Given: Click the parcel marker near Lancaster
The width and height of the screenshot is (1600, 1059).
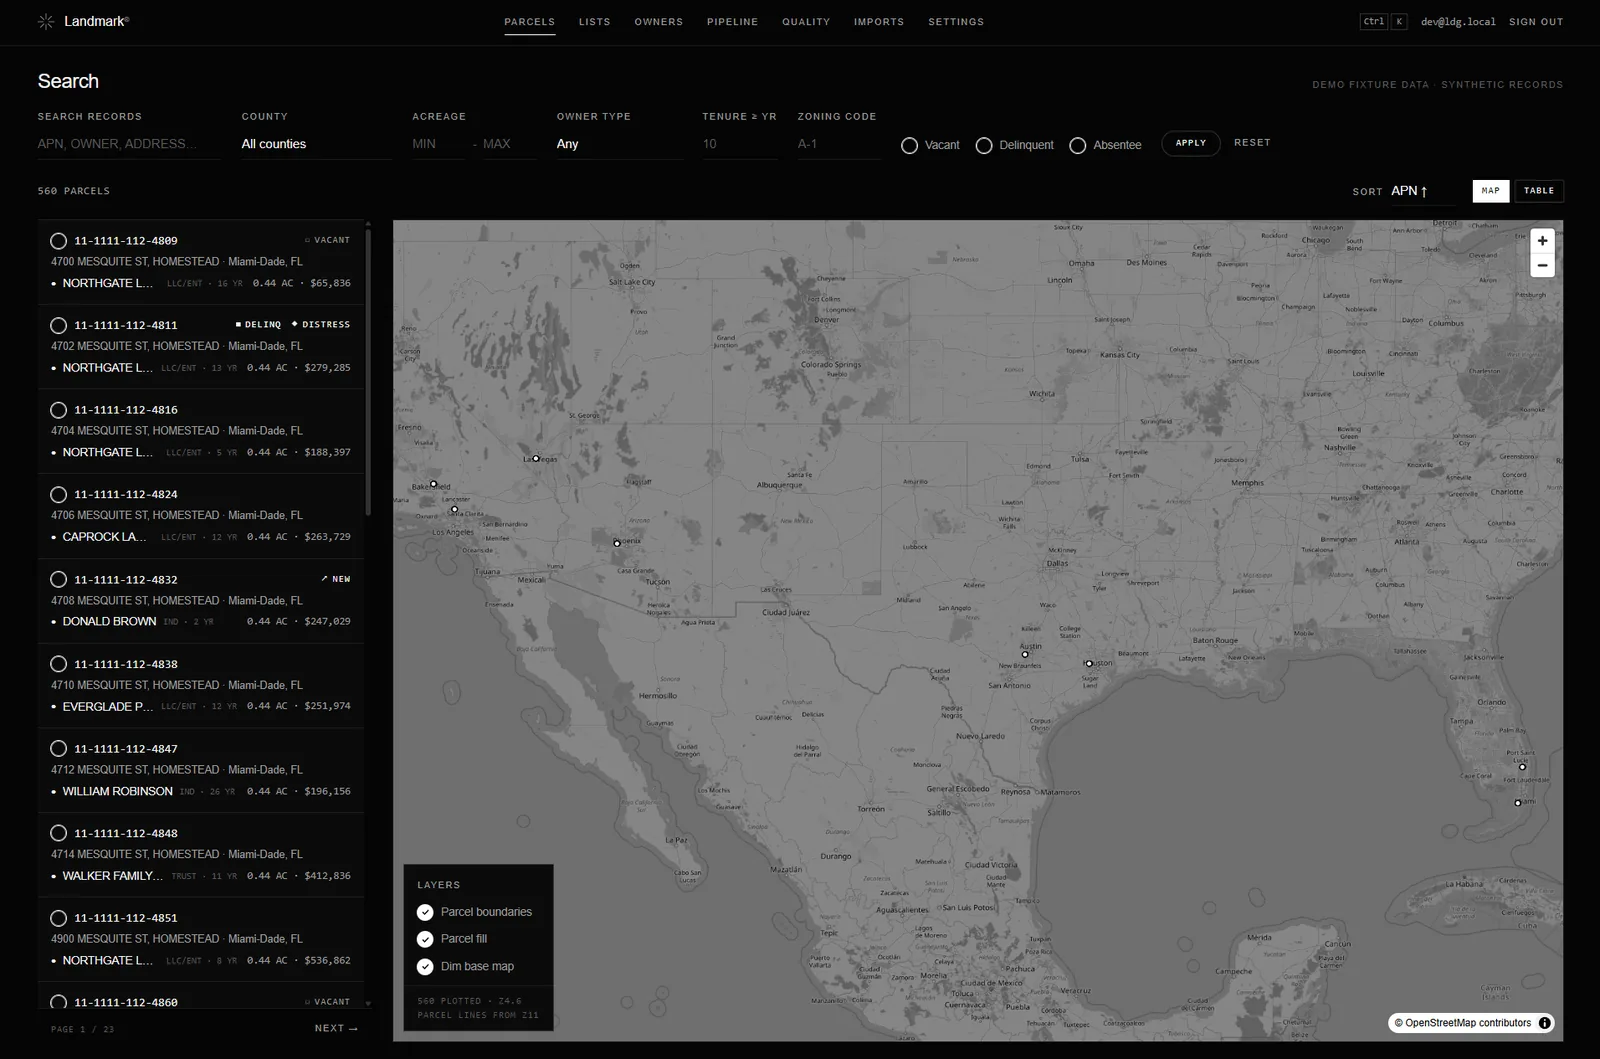Looking at the screenshot, I should coord(454,509).
